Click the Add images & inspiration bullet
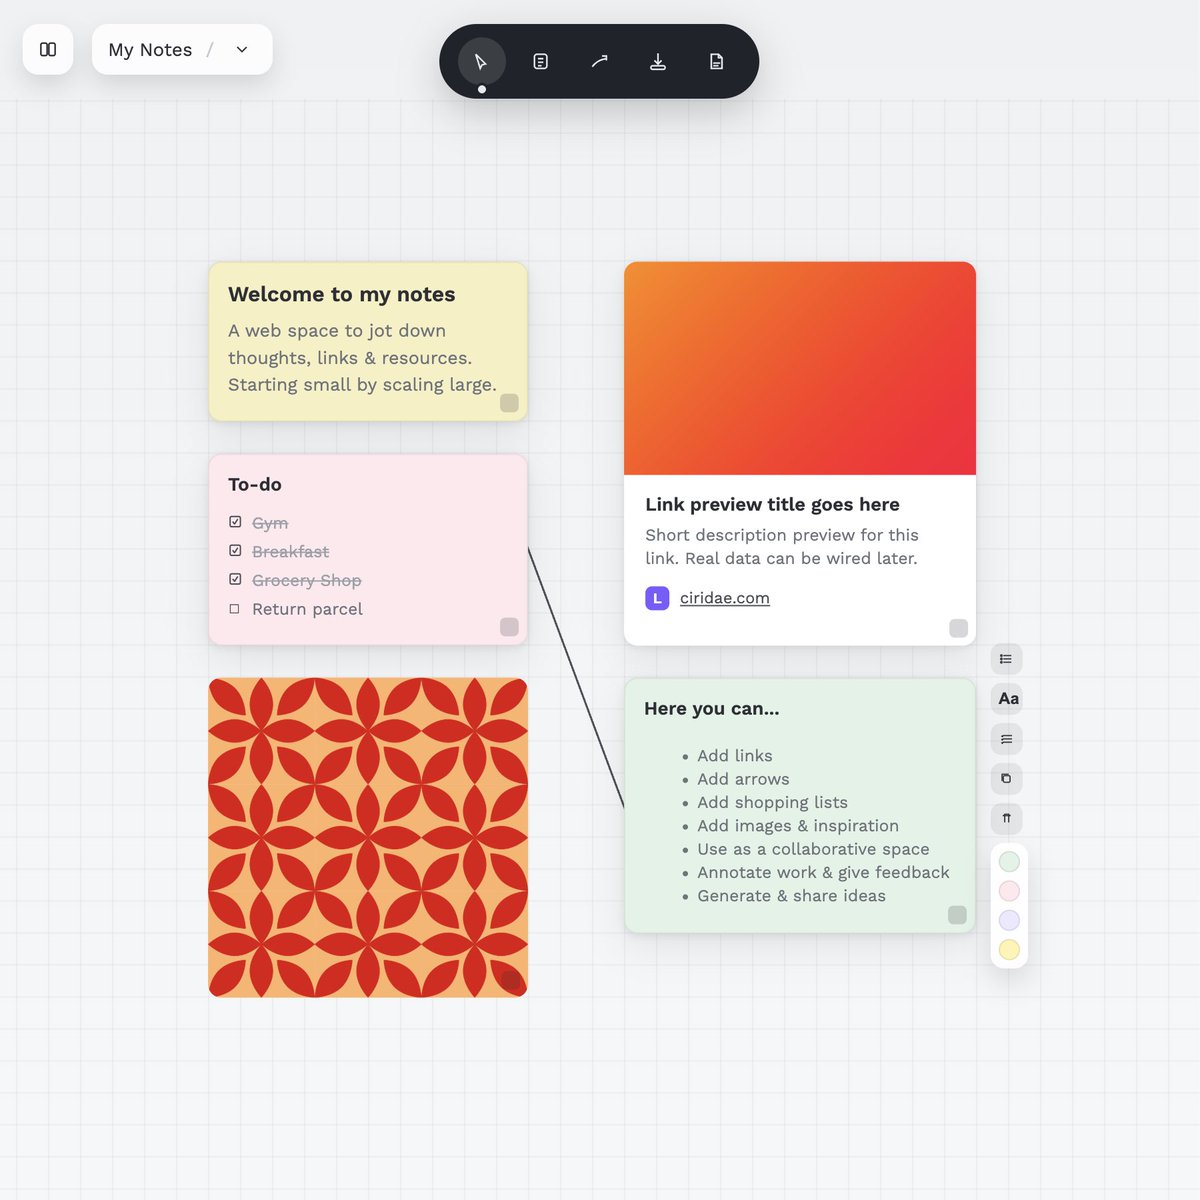This screenshot has height=1200, width=1200. coord(798,826)
